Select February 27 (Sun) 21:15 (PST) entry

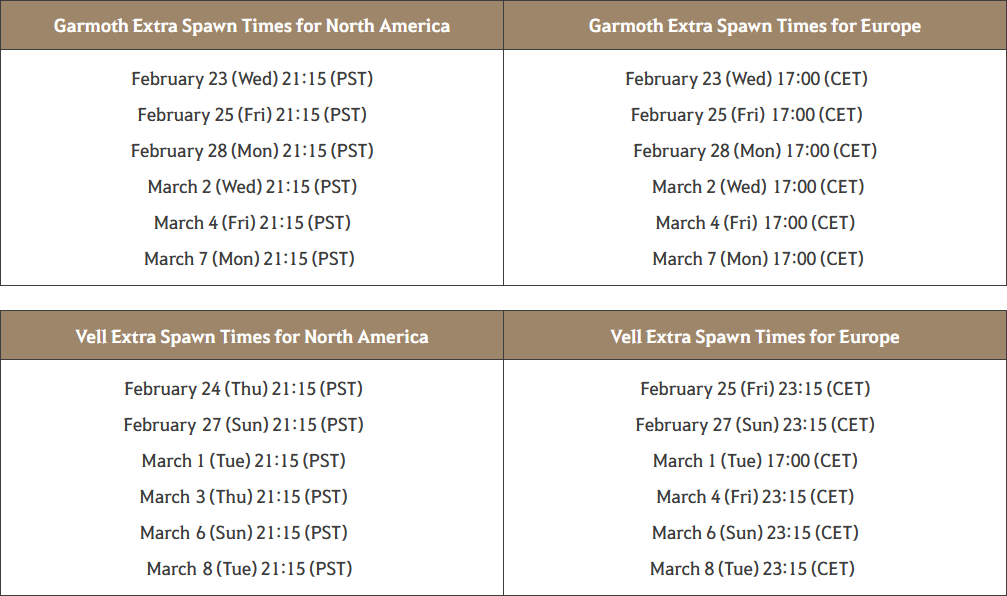click(x=243, y=425)
